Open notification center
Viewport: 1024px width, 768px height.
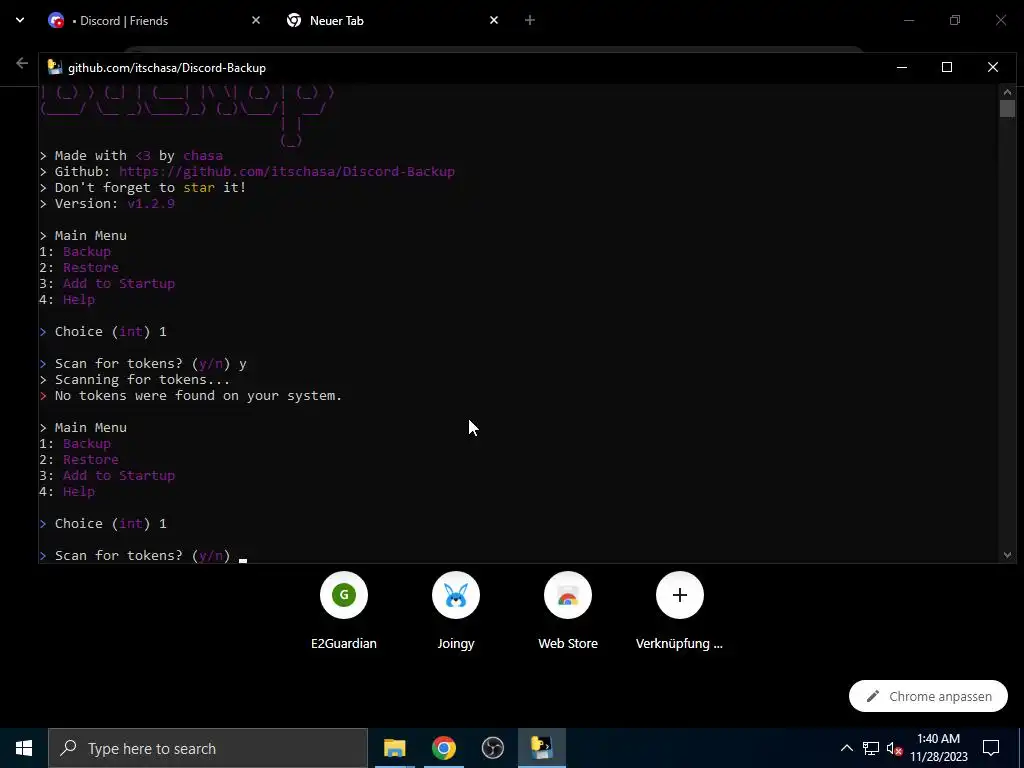click(991, 748)
